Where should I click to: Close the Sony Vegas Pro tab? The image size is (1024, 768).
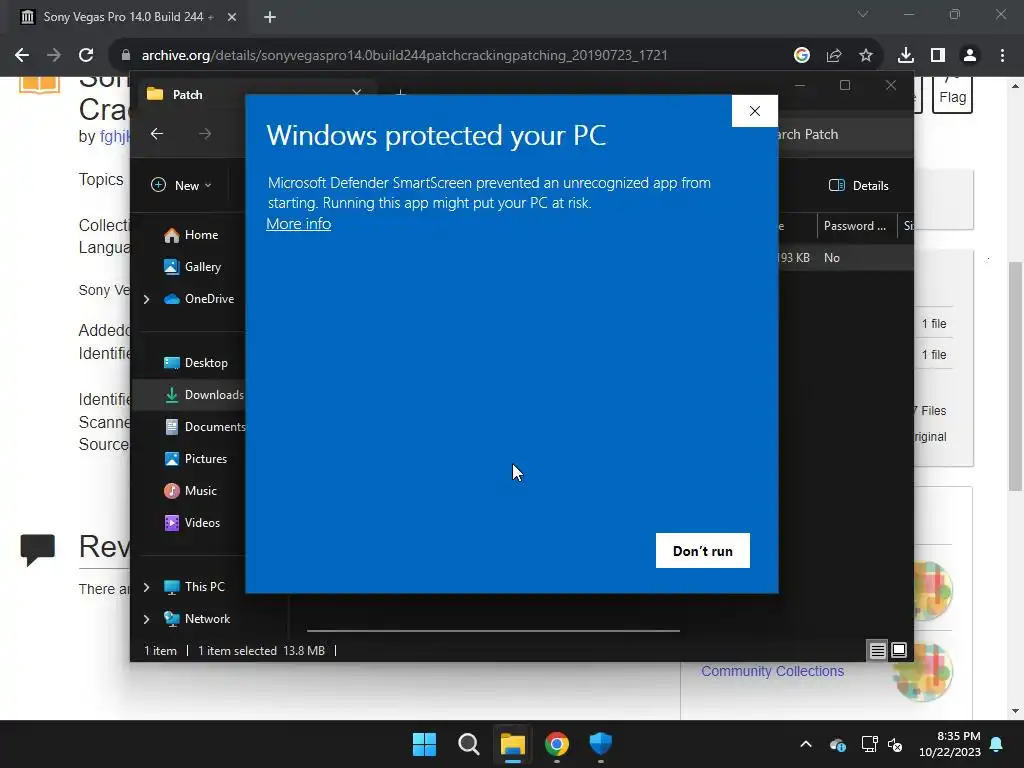[232, 17]
